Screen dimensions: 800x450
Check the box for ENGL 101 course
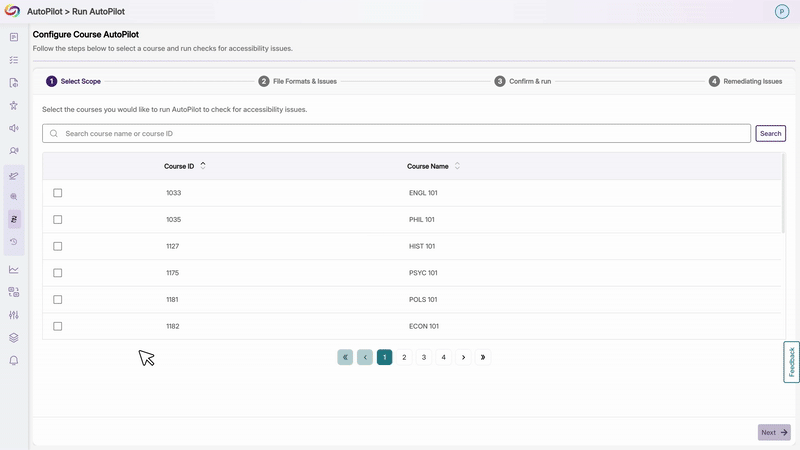point(57,193)
